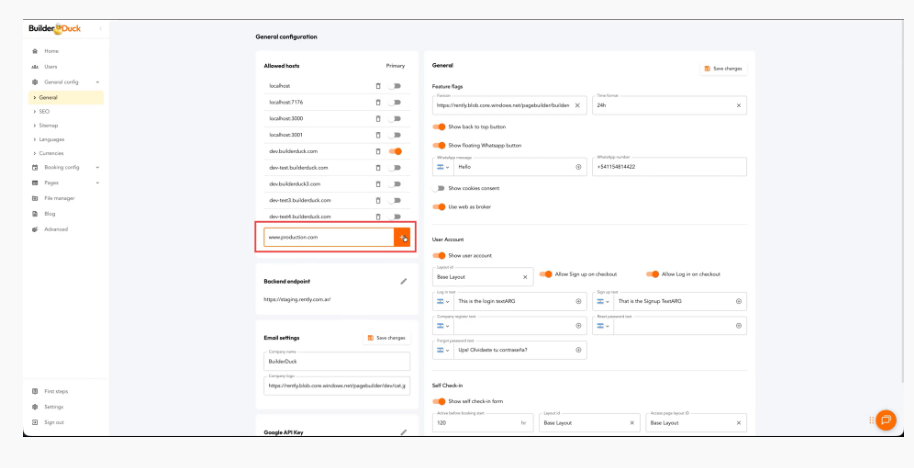This screenshot has width=914, height=468.
Task: Delete the localhost:7176 allowed host
Action: [378, 102]
